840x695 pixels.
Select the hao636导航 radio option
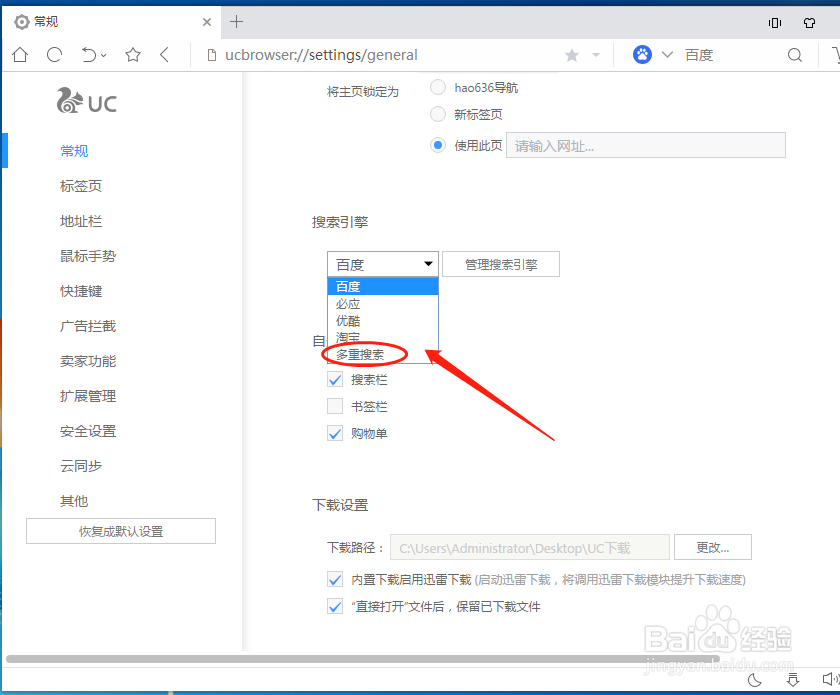point(437,87)
